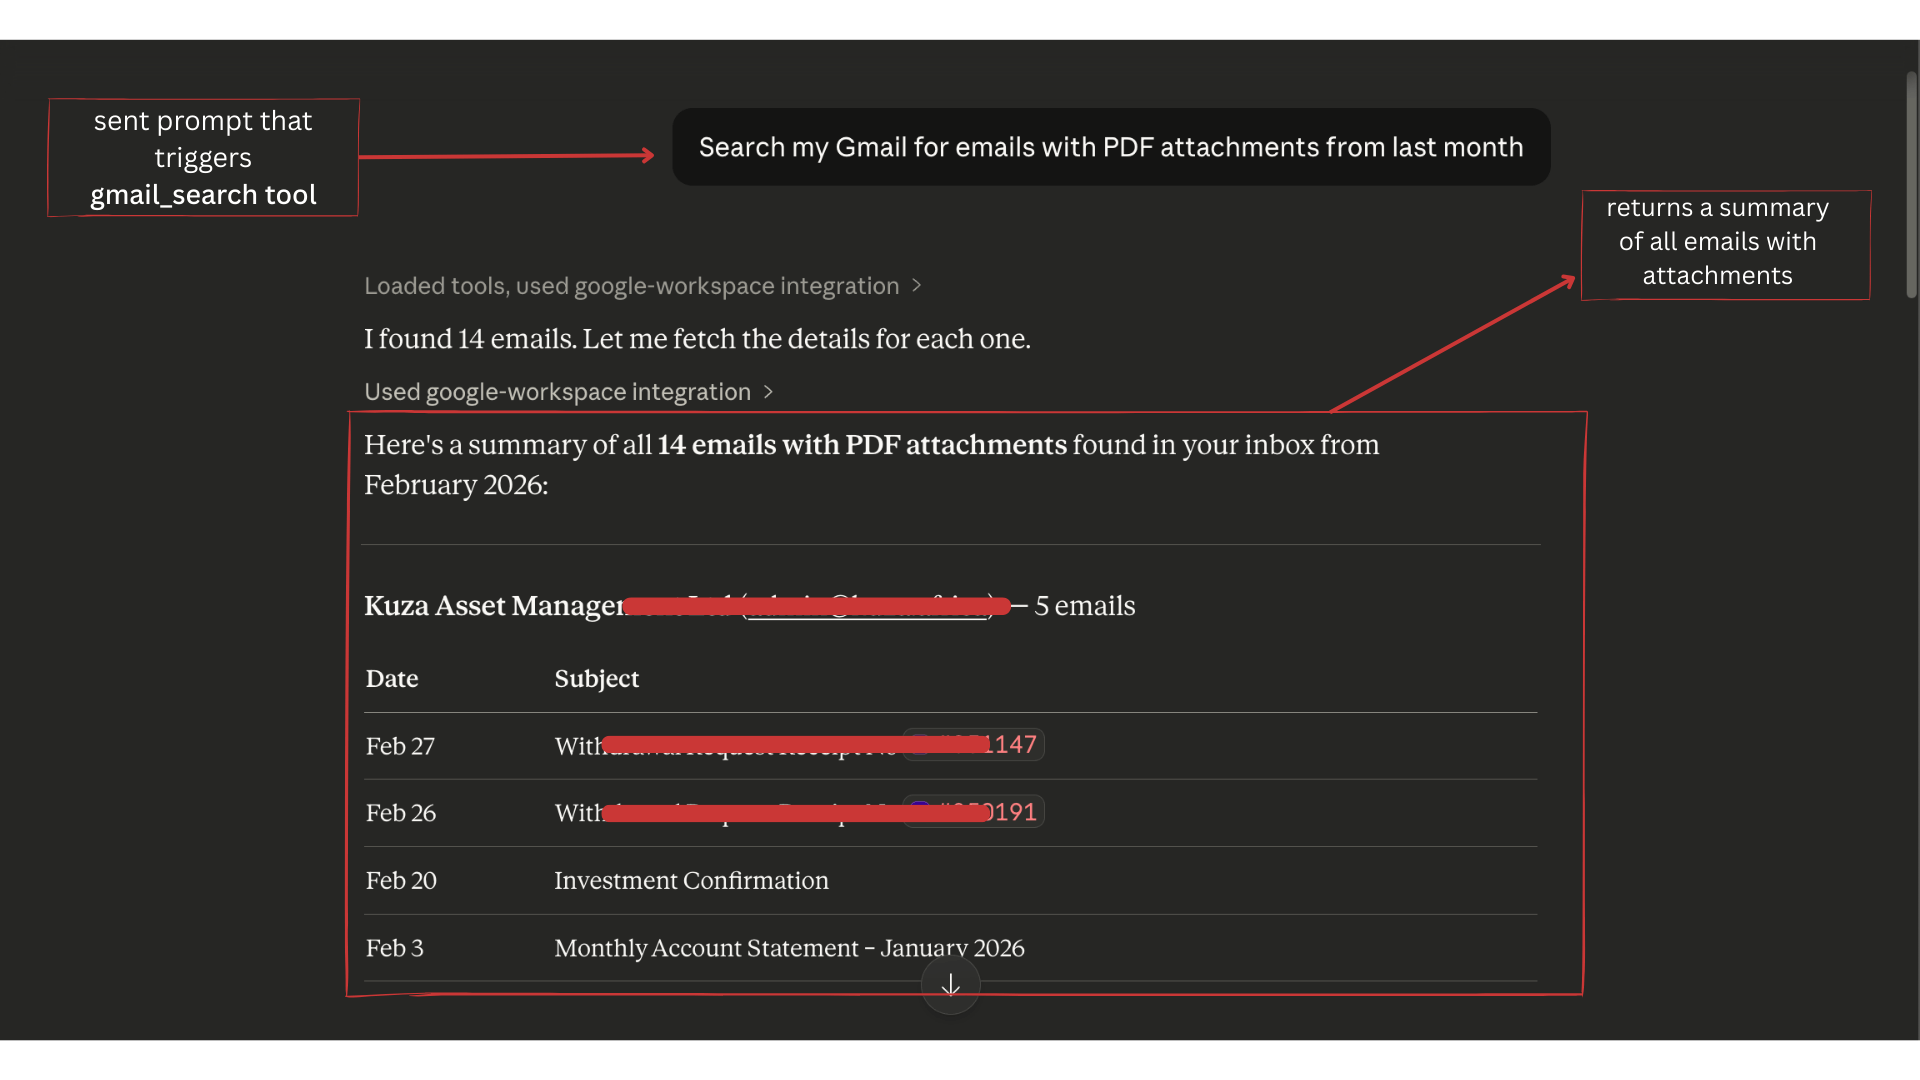Click the Date column header
This screenshot has width=1920, height=1080.
click(x=391, y=679)
